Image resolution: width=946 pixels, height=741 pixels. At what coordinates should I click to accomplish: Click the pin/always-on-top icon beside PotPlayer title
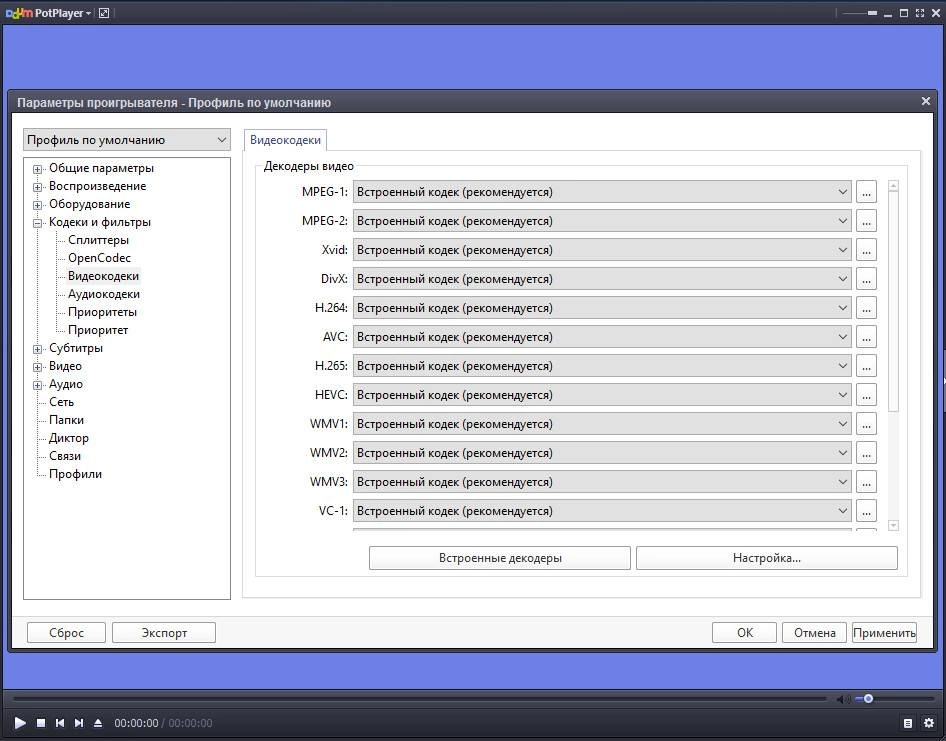[x=104, y=13]
